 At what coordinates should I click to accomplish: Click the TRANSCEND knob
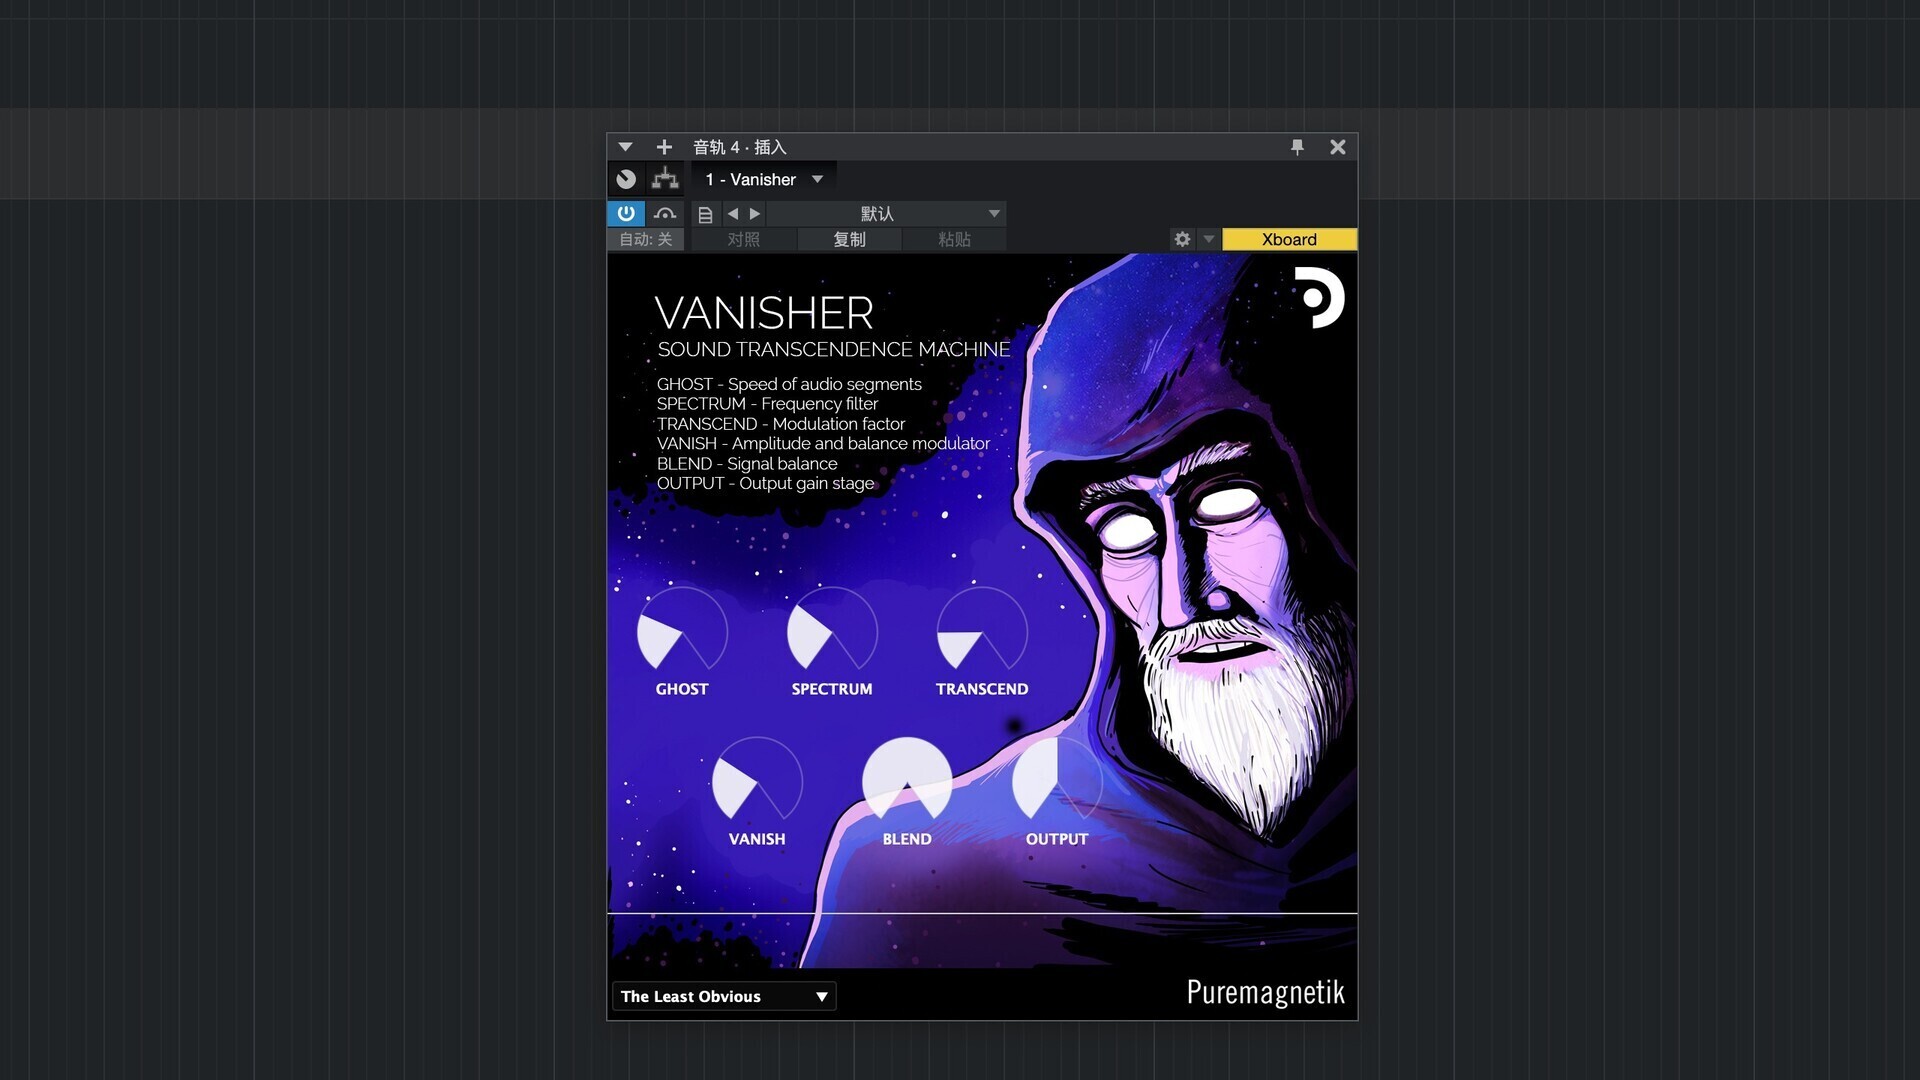tap(982, 631)
